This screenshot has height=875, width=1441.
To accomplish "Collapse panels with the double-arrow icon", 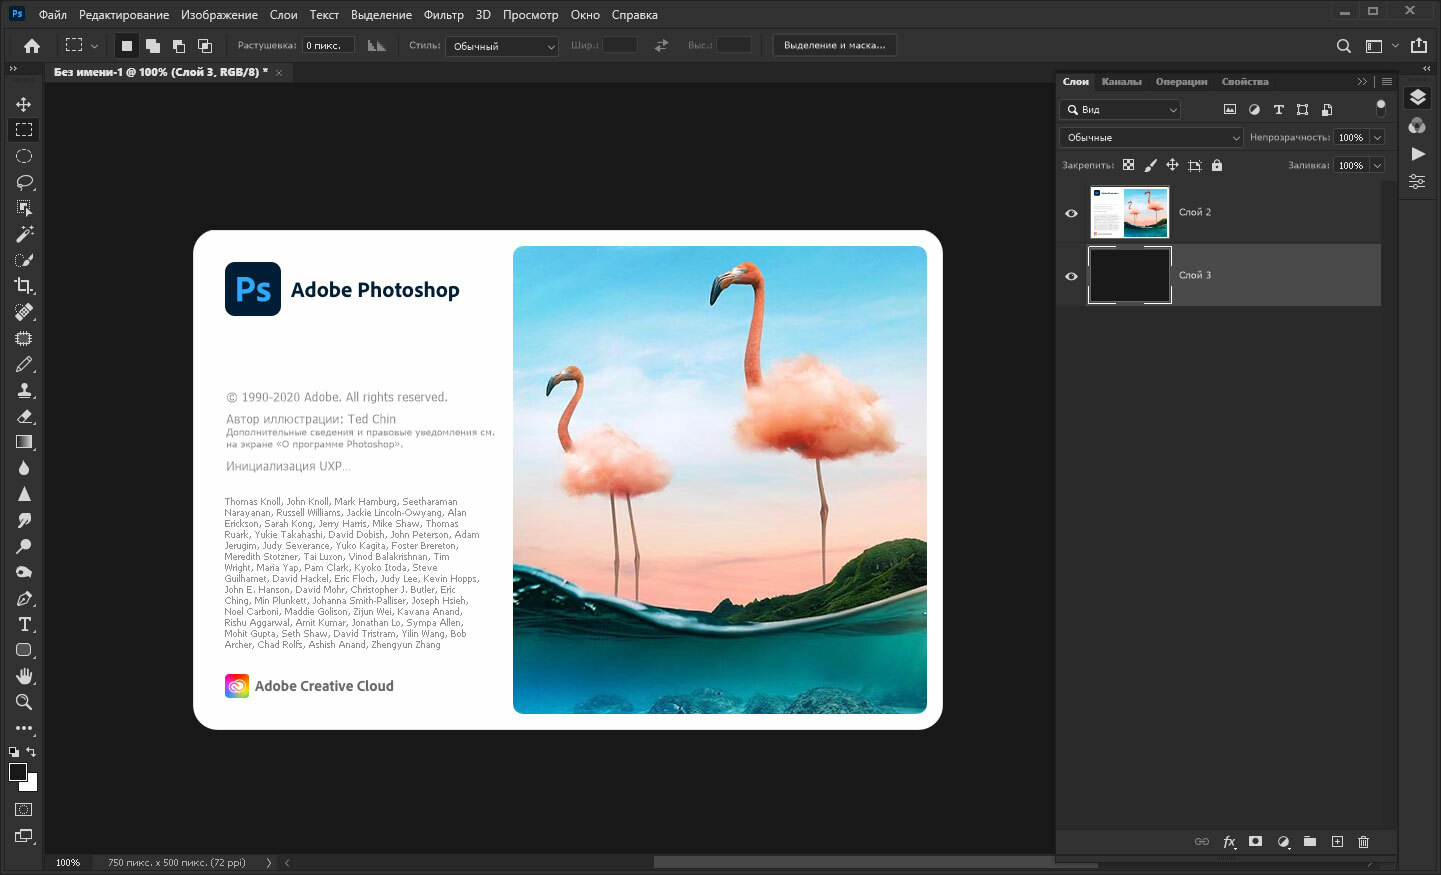I will pos(1362,82).
